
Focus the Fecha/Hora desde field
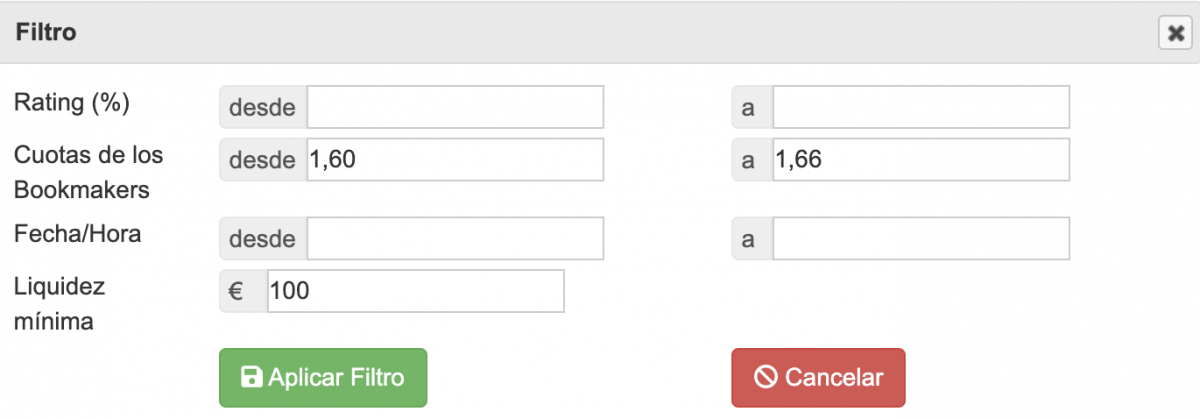coord(455,239)
